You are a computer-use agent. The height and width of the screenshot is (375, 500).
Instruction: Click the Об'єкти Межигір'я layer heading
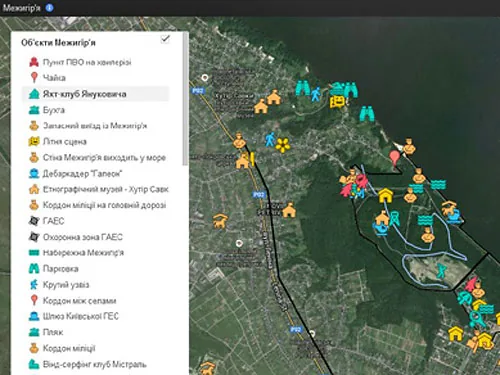58,43
